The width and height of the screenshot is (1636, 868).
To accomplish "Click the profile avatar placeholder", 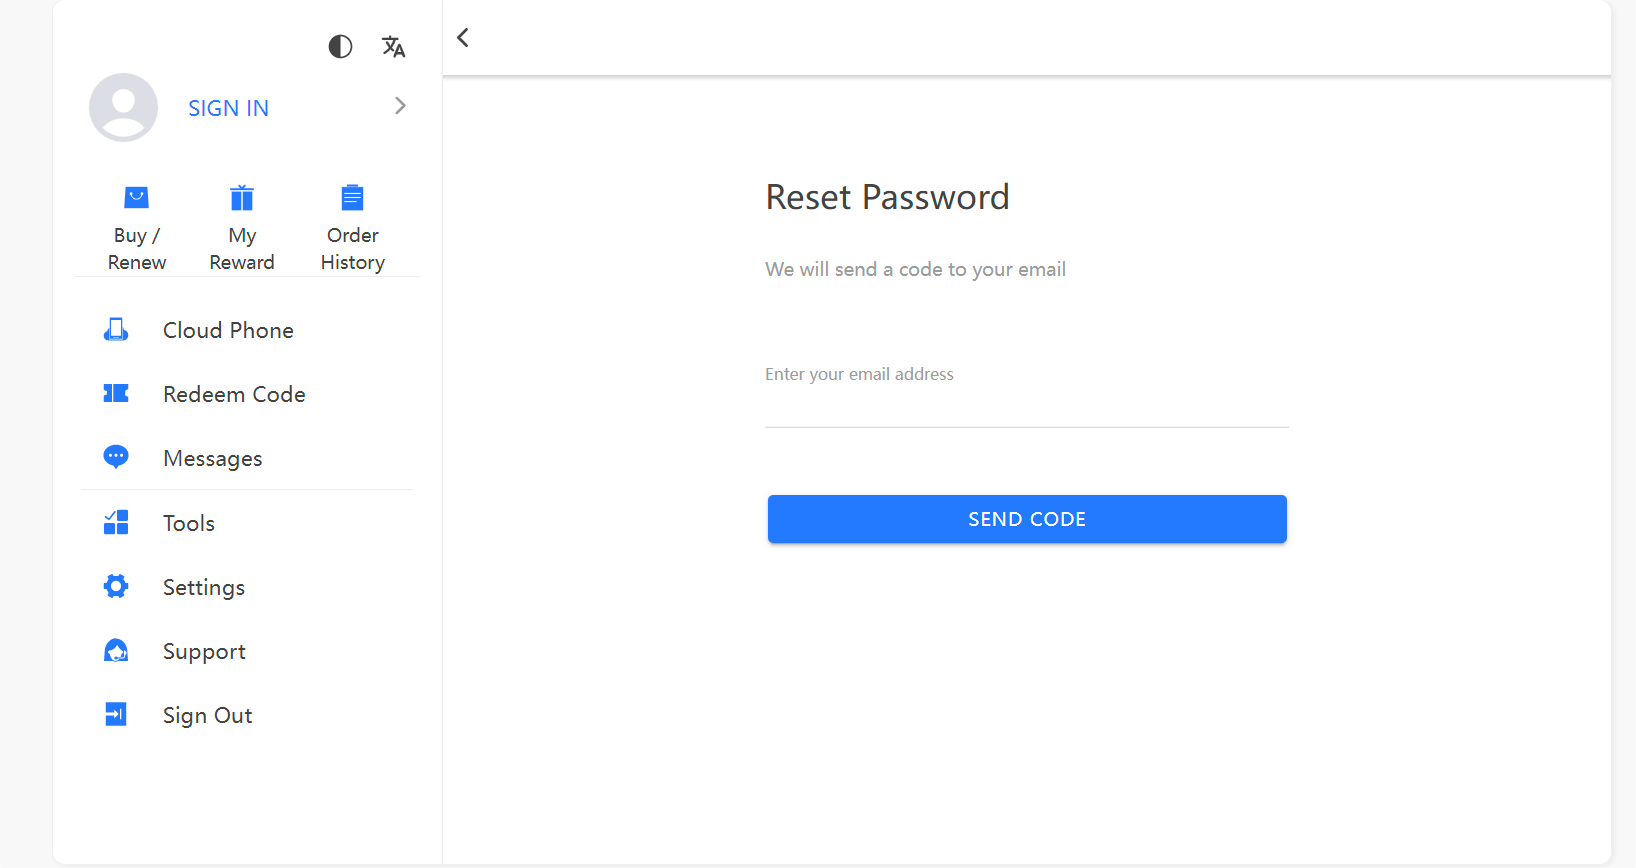I will (x=123, y=107).
